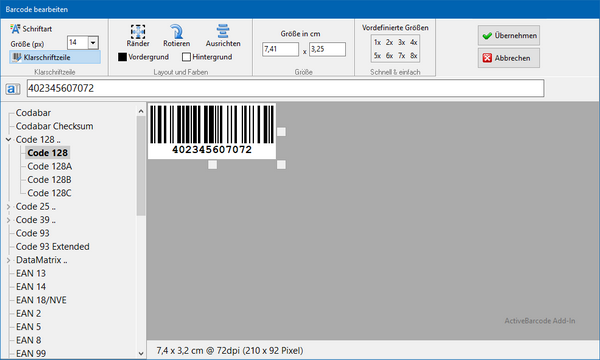This screenshot has width=600, height=360.
Task: Select Codabar Checksum barcode type
Action: 54,126
